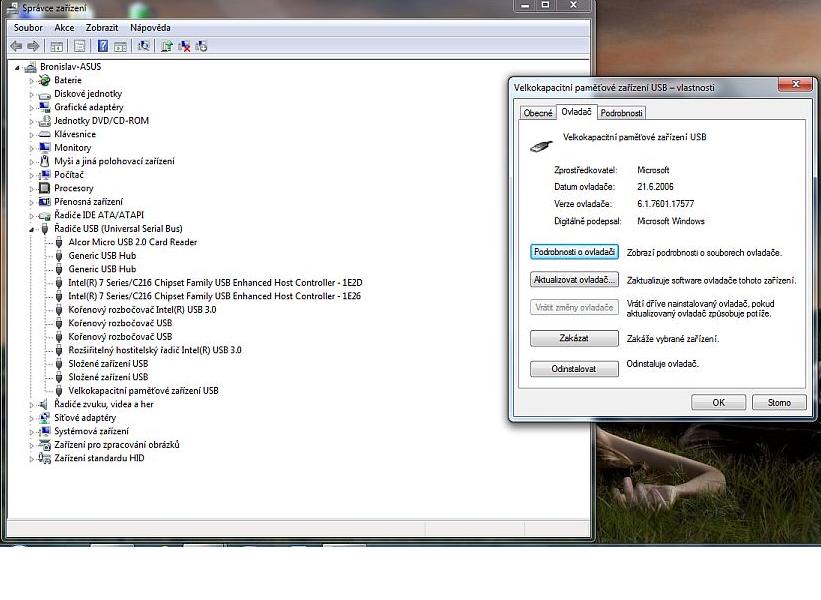Click the Jednotky DVD/CD-ROM drive icon

pyautogui.click(x=45, y=121)
